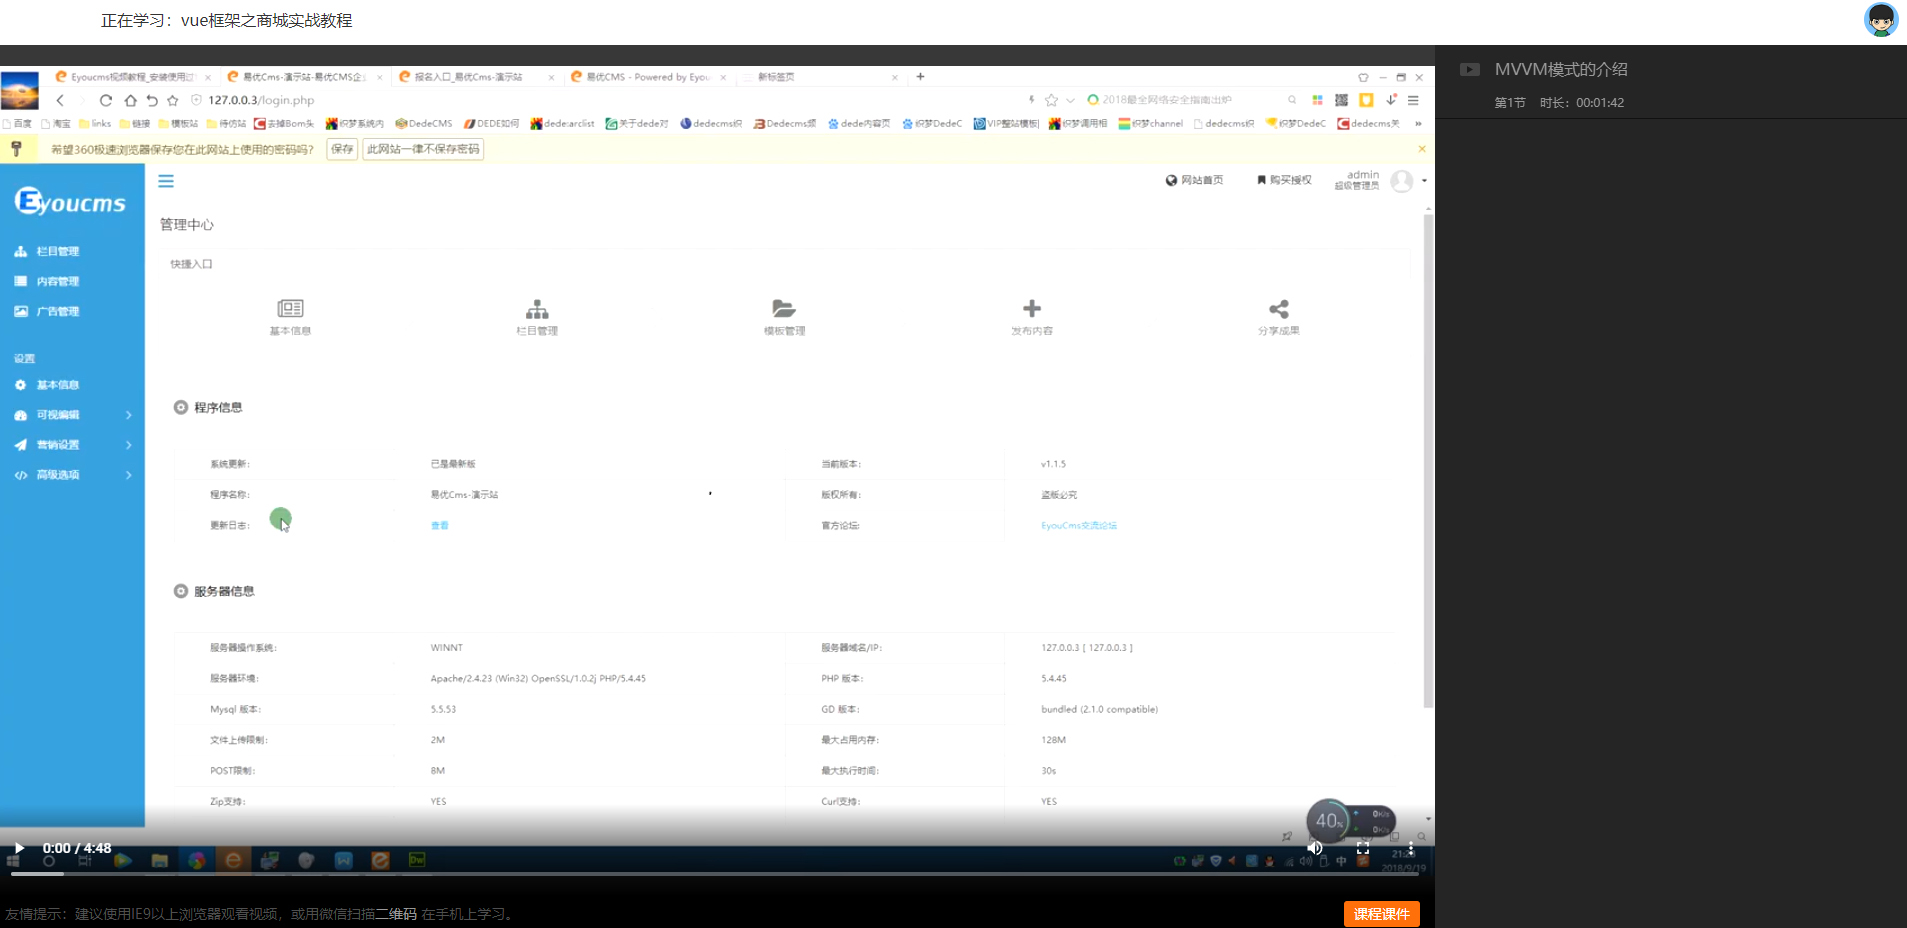Click the user avatar in the top right

click(1880, 20)
